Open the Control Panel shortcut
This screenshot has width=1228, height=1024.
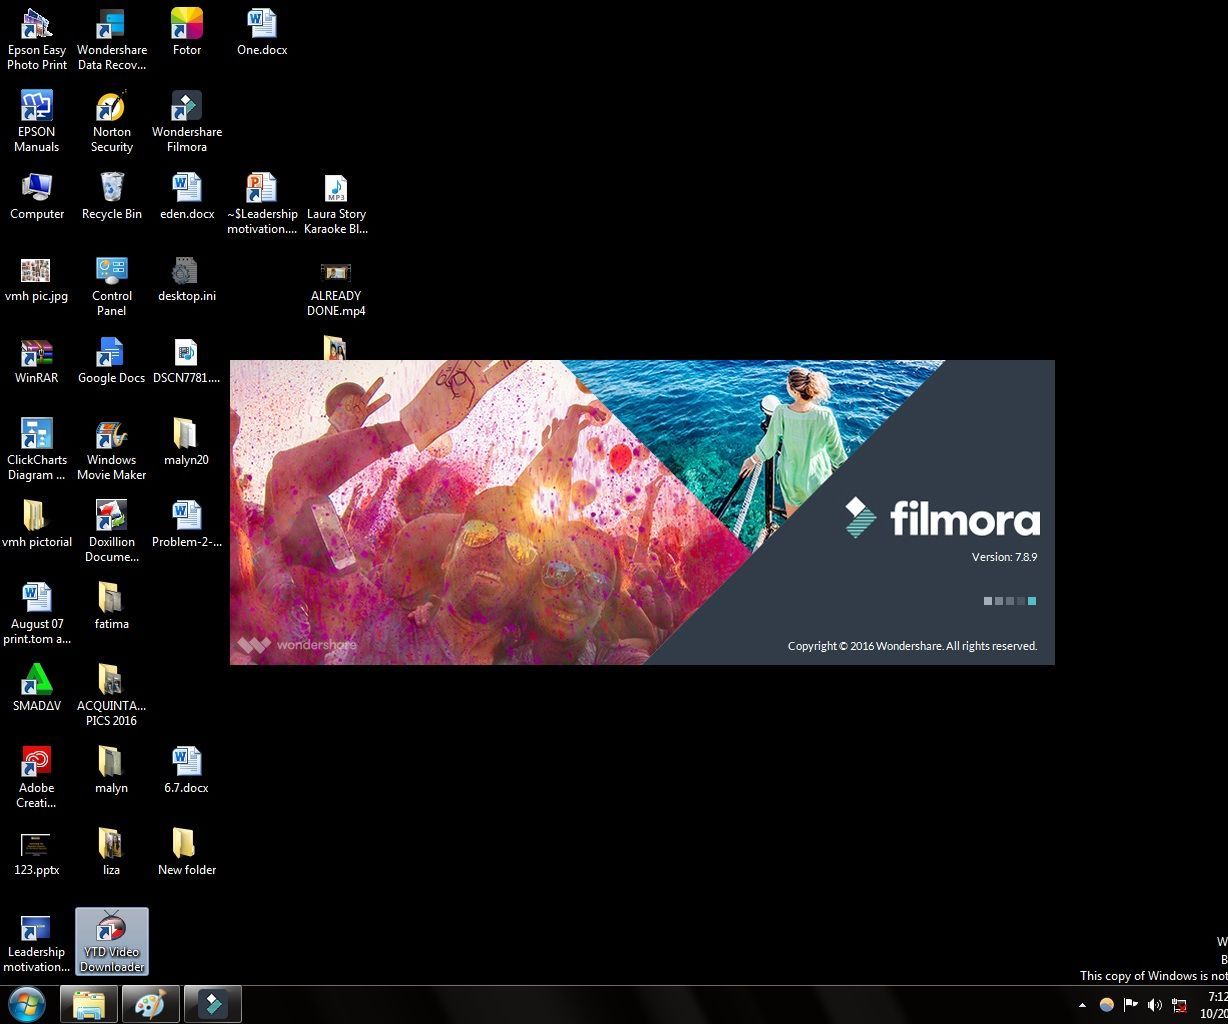point(111,268)
